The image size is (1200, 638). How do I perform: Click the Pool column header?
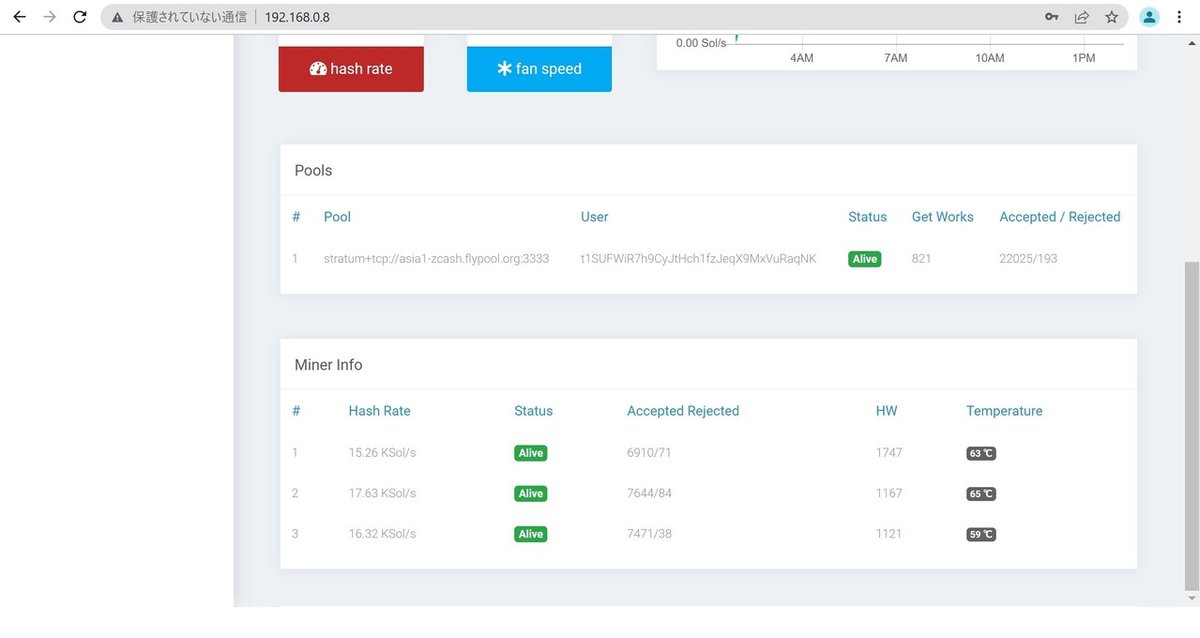[337, 217]
